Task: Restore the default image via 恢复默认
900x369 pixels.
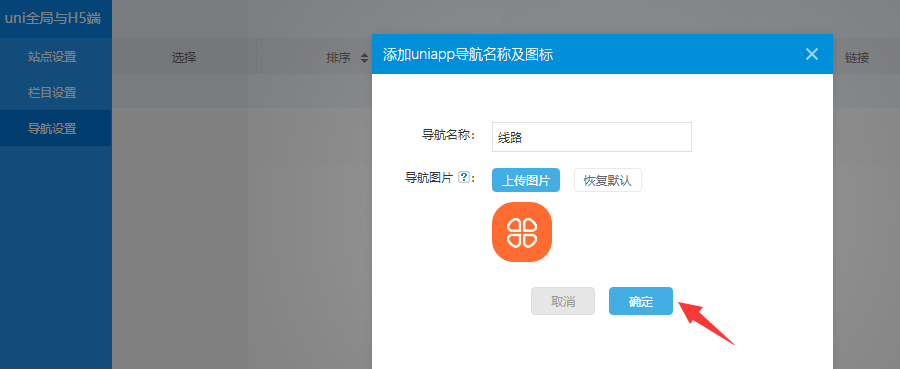Action: pyautogui.click(x=608, y=180)
